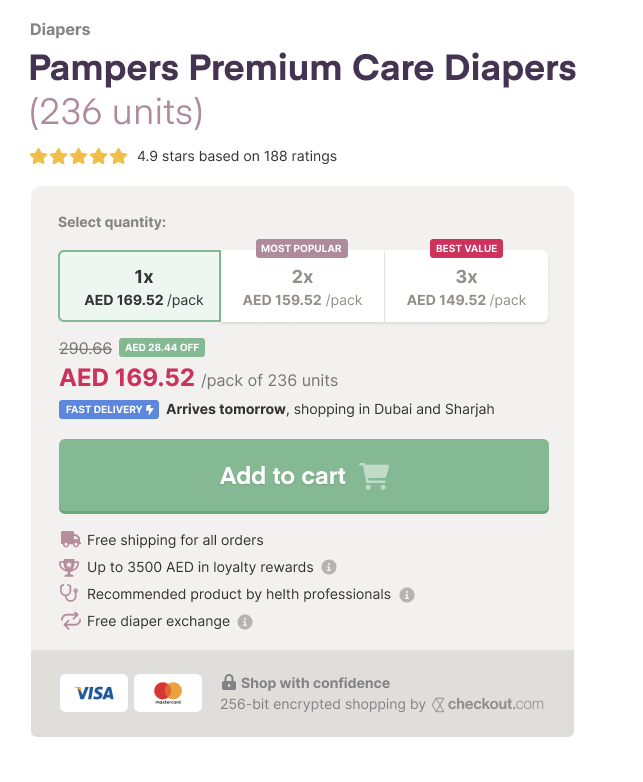
Task: Click the five-star rating display
Action: 79,156
